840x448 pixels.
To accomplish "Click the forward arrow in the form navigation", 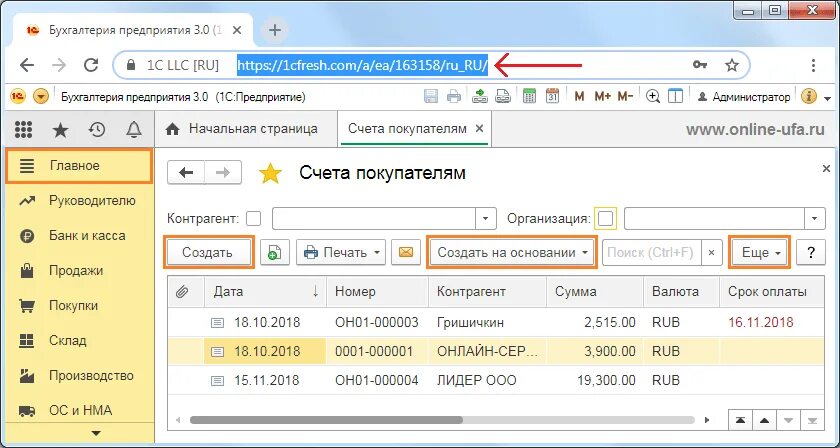I will click(223, 173).
